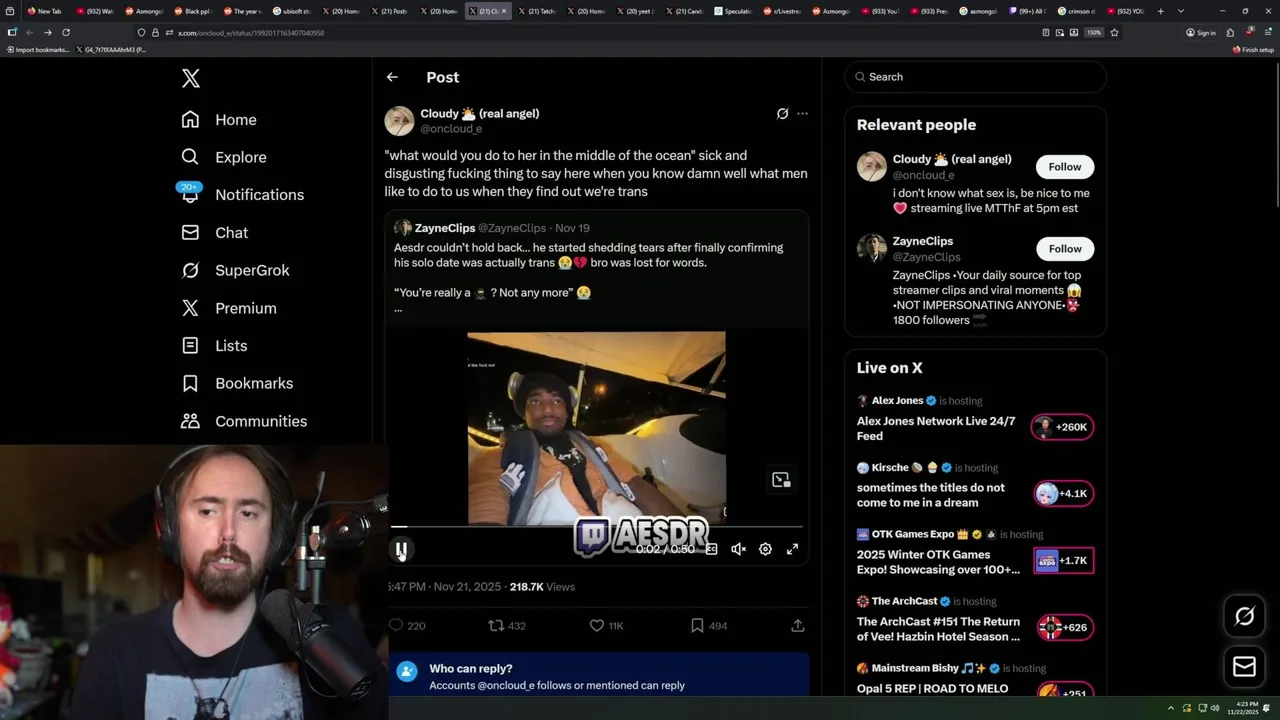Open the Notifications page
Image resolution: width=1280 pixels, height=720 pixels.
click(242, 195)
